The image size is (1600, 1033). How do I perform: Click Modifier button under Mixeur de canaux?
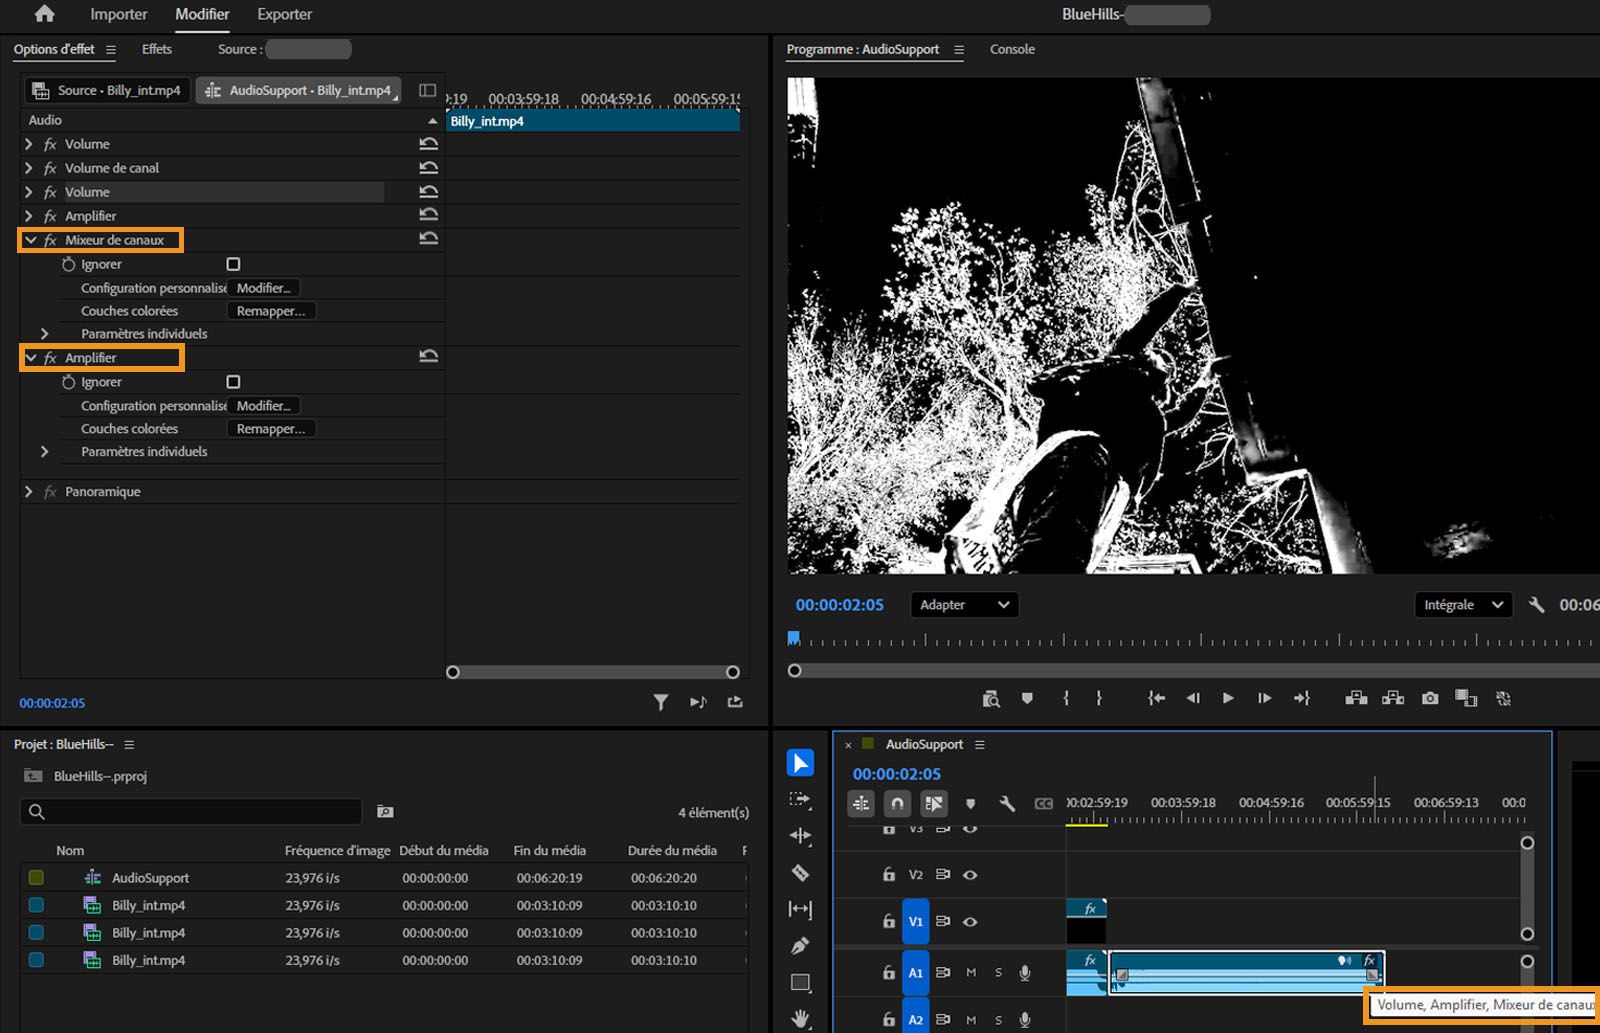(x=264, y=288)
